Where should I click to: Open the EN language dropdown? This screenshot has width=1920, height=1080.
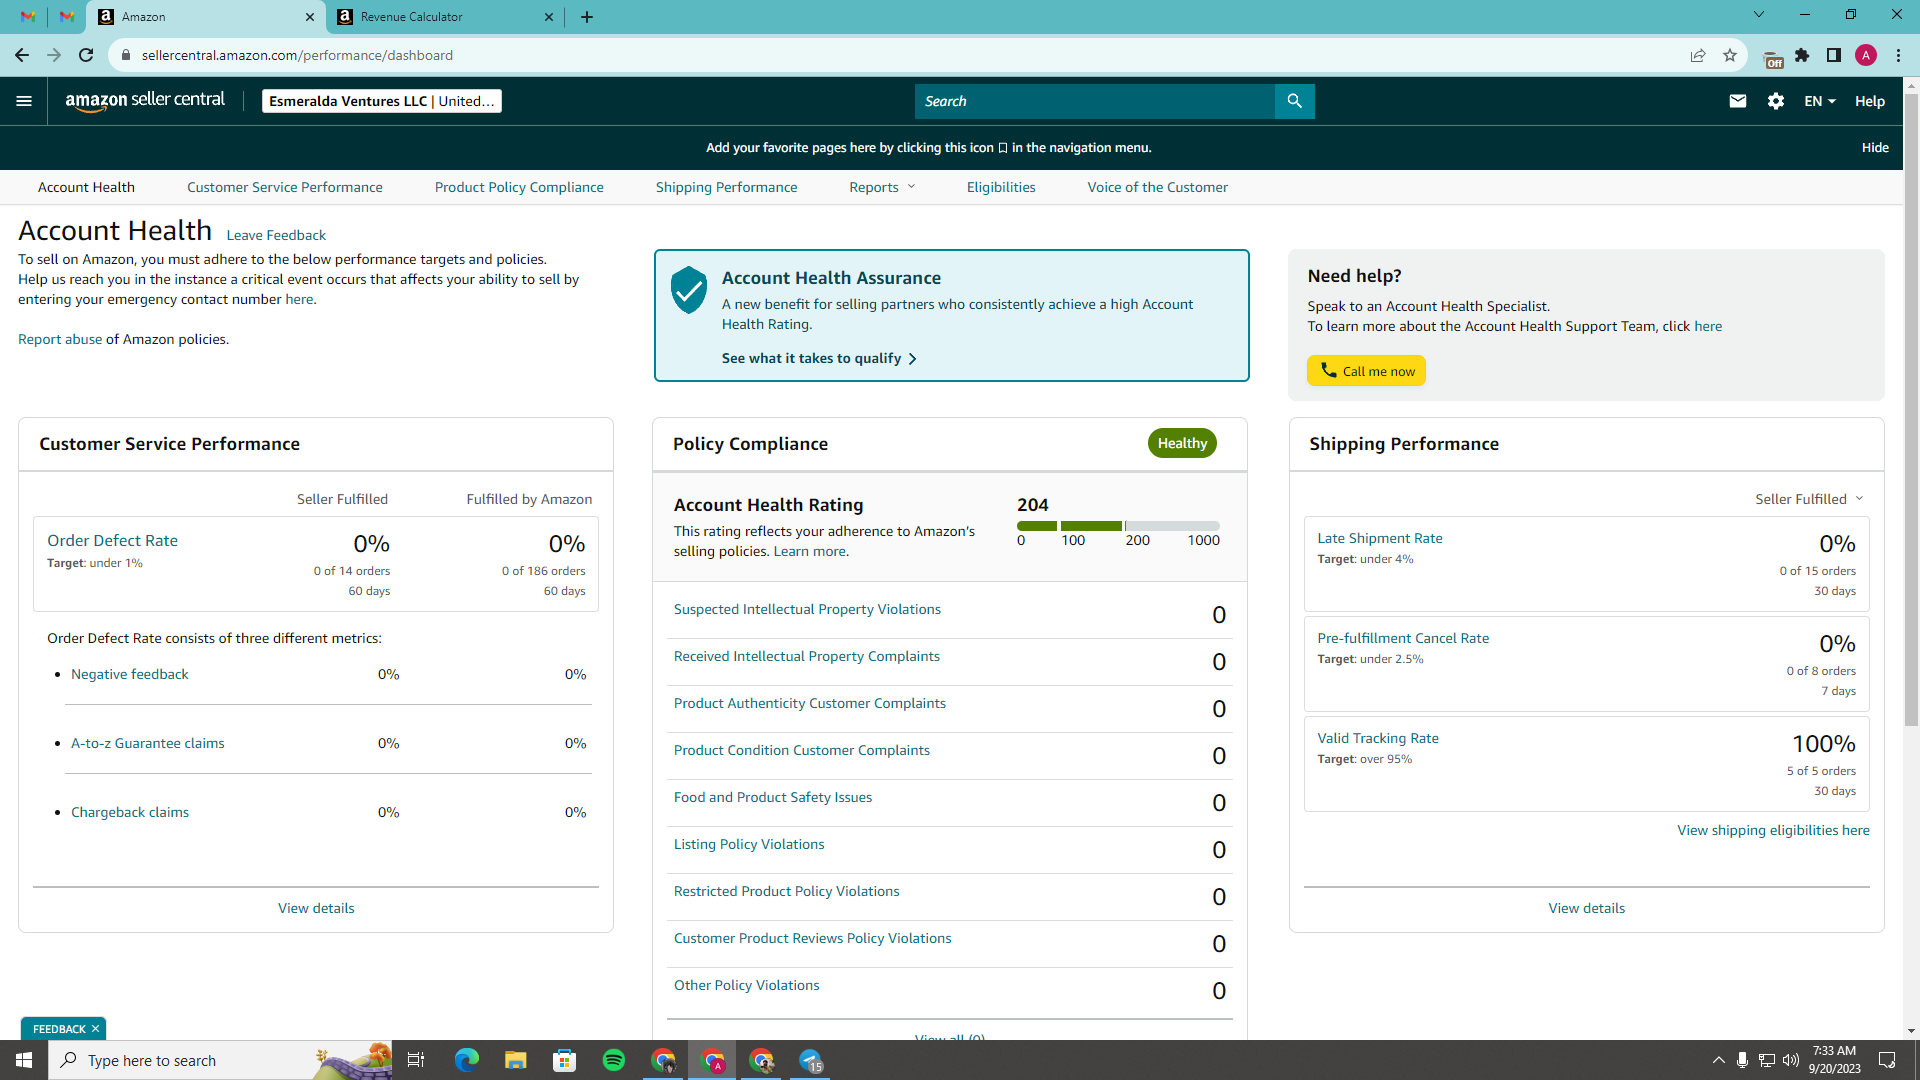click(1820, 101)
